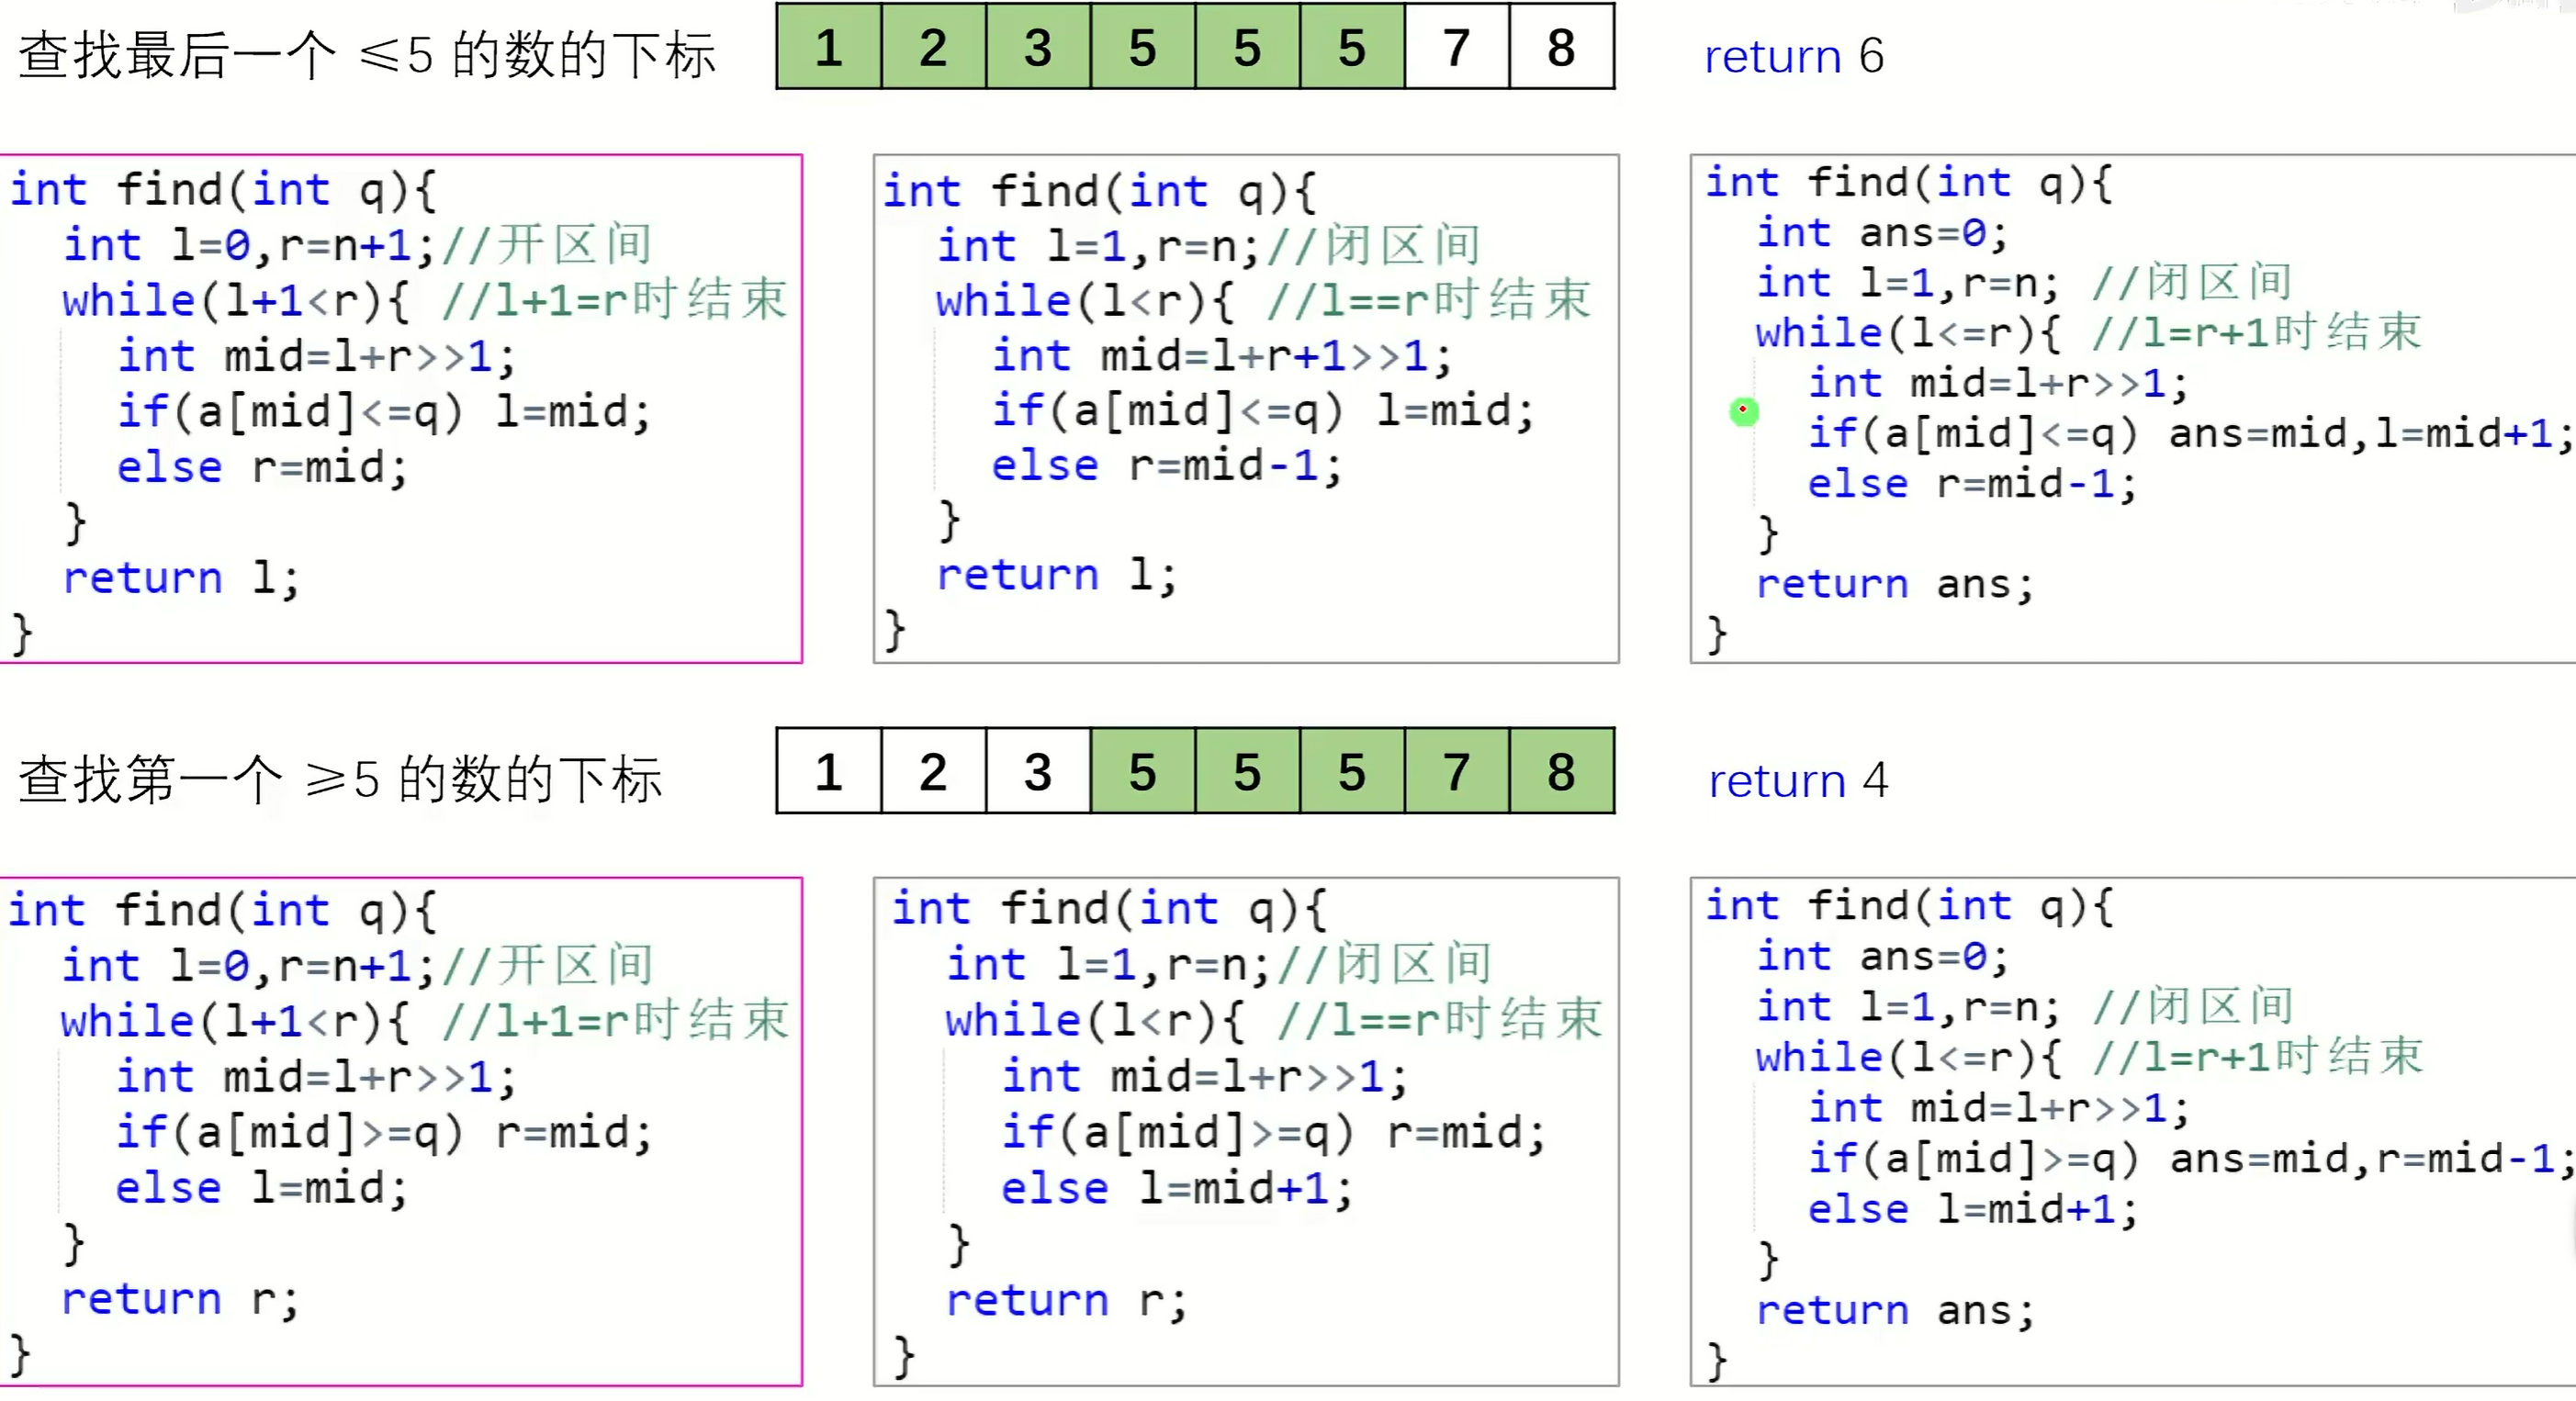The image size is (2576, 1401).
Task: Click 'while(l+1<r){' in the ≤5 开区间 box
Action: tap(235, 301)
